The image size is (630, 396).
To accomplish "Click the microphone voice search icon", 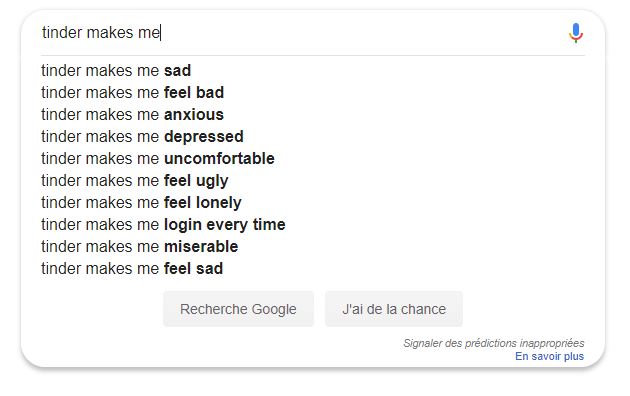I will 575,33.
